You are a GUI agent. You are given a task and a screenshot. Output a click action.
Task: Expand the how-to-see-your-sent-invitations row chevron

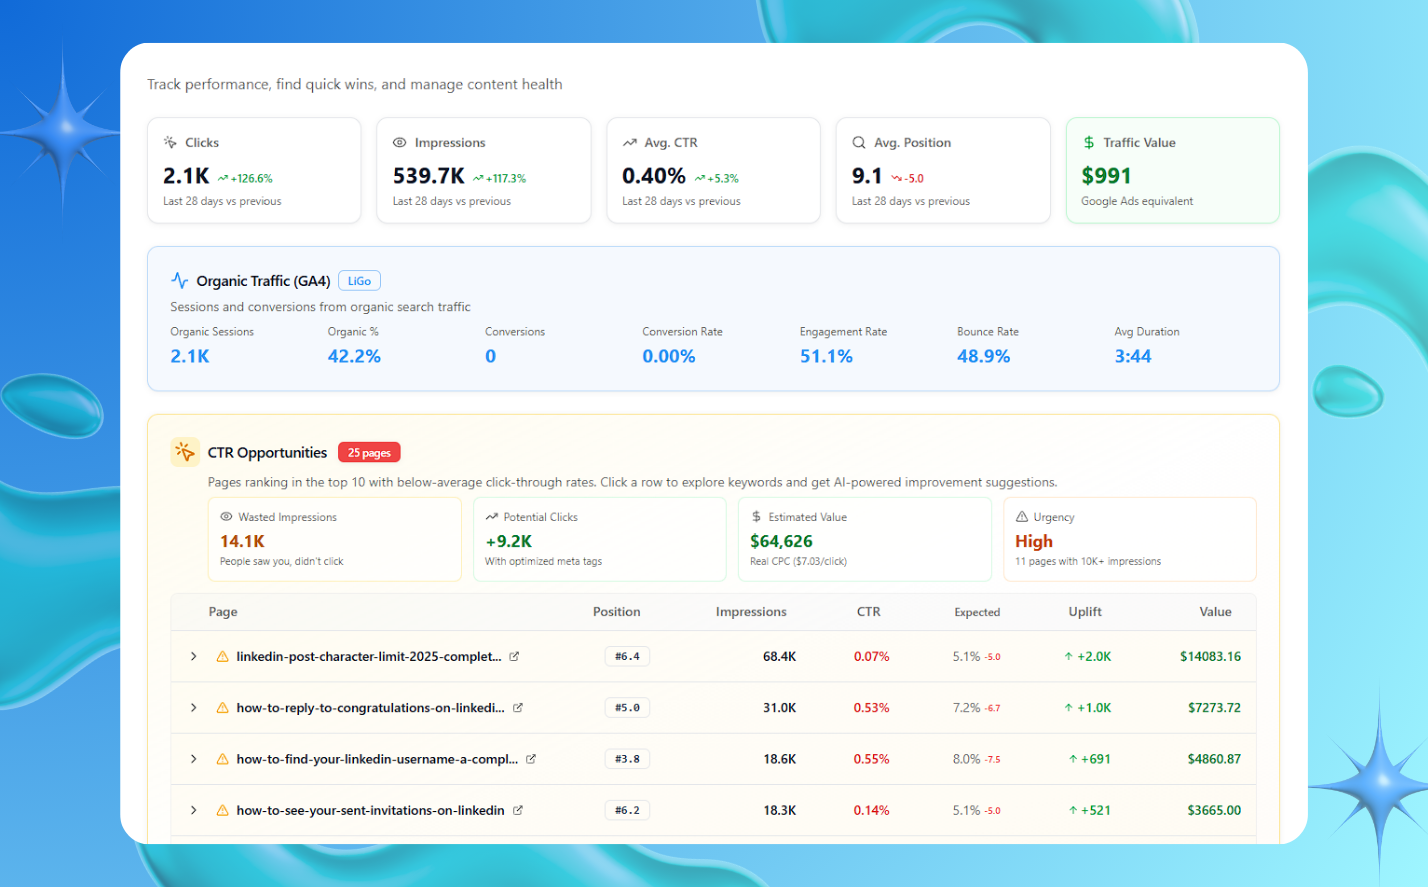pyautogui.click(x=194, y=811)
